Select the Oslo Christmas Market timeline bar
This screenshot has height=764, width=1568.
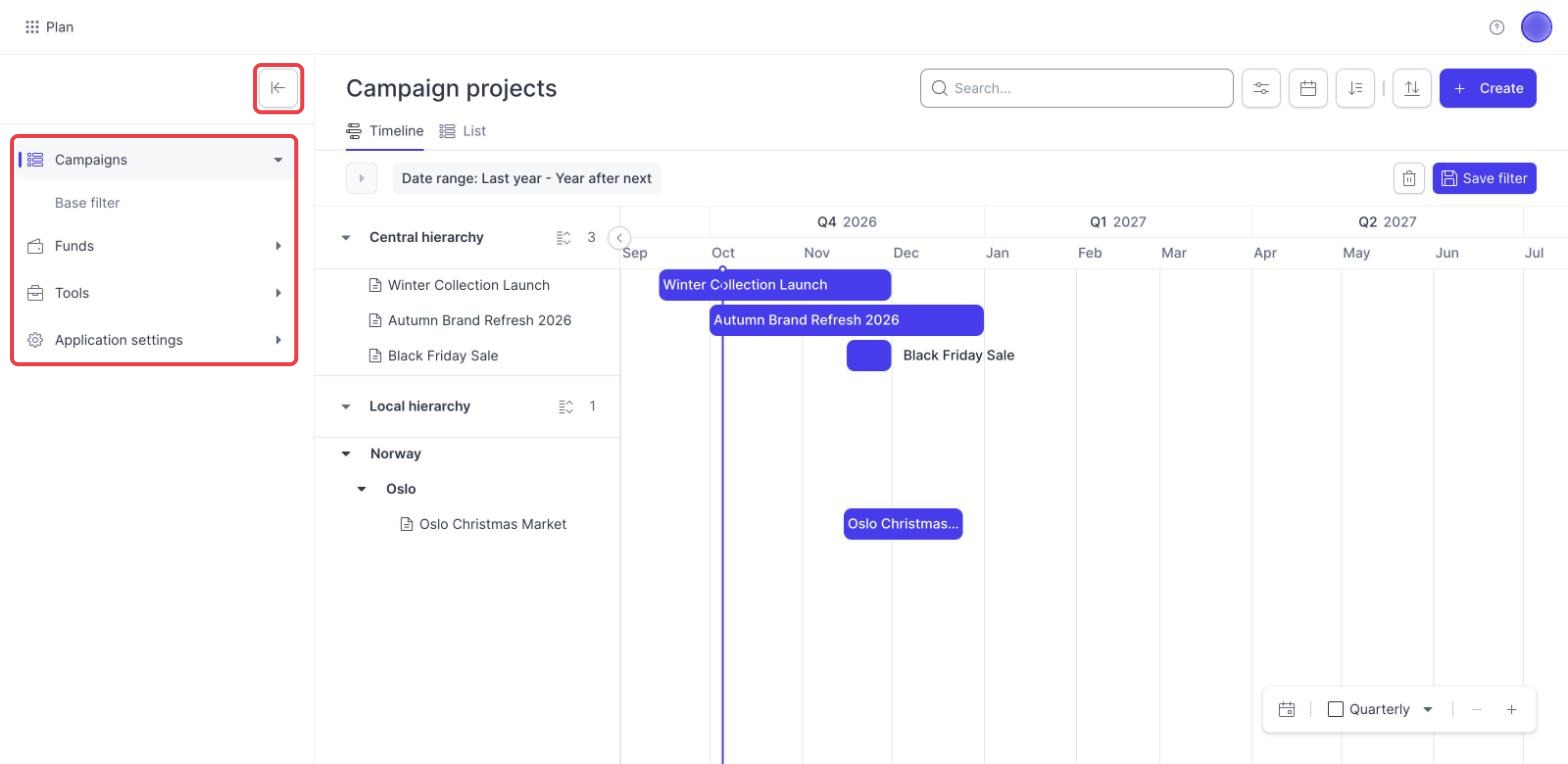903,524
